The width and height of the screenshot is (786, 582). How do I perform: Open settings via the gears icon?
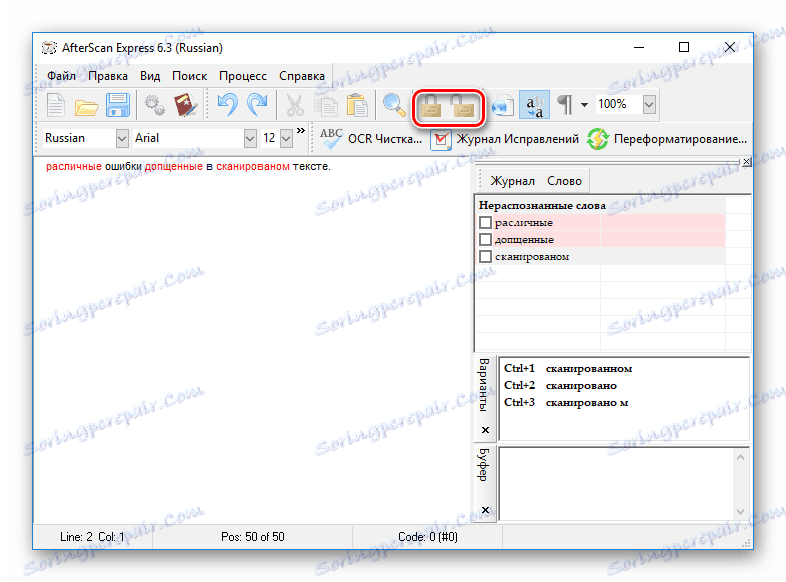pos(154,106)
